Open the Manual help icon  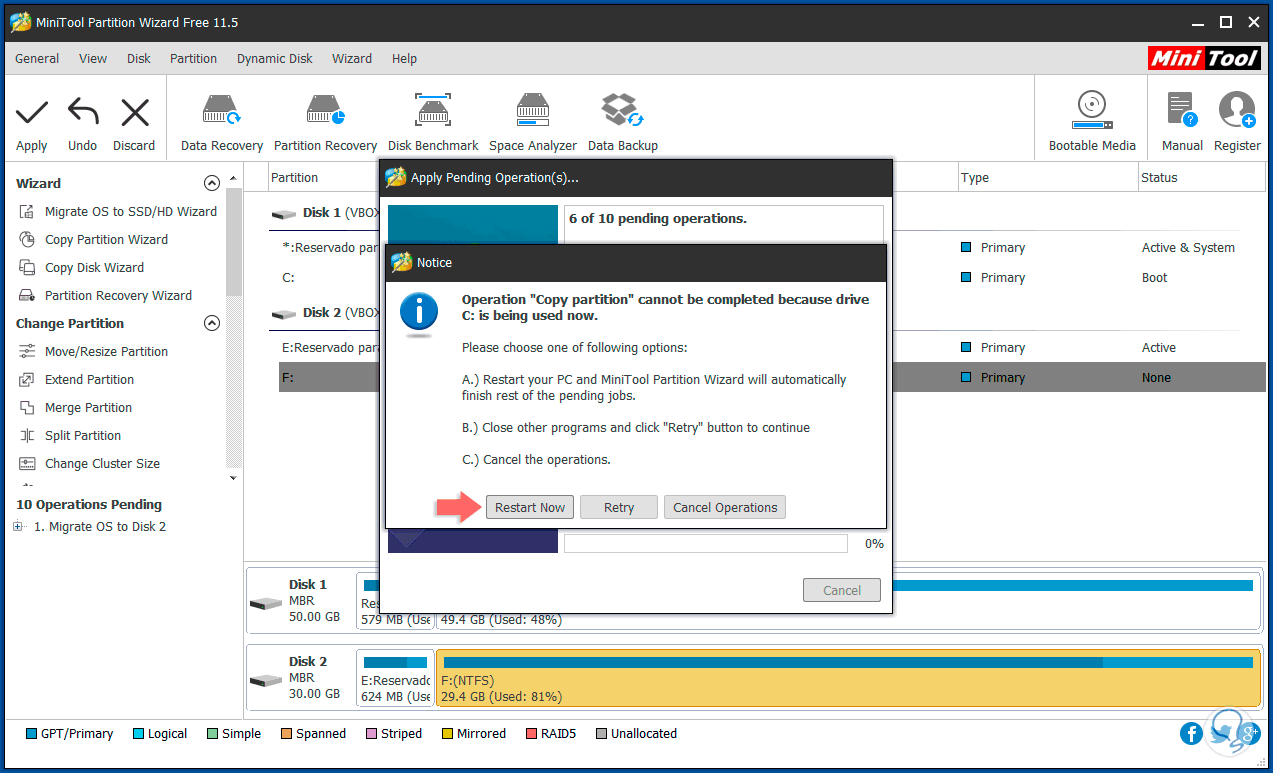(1182, 110)
